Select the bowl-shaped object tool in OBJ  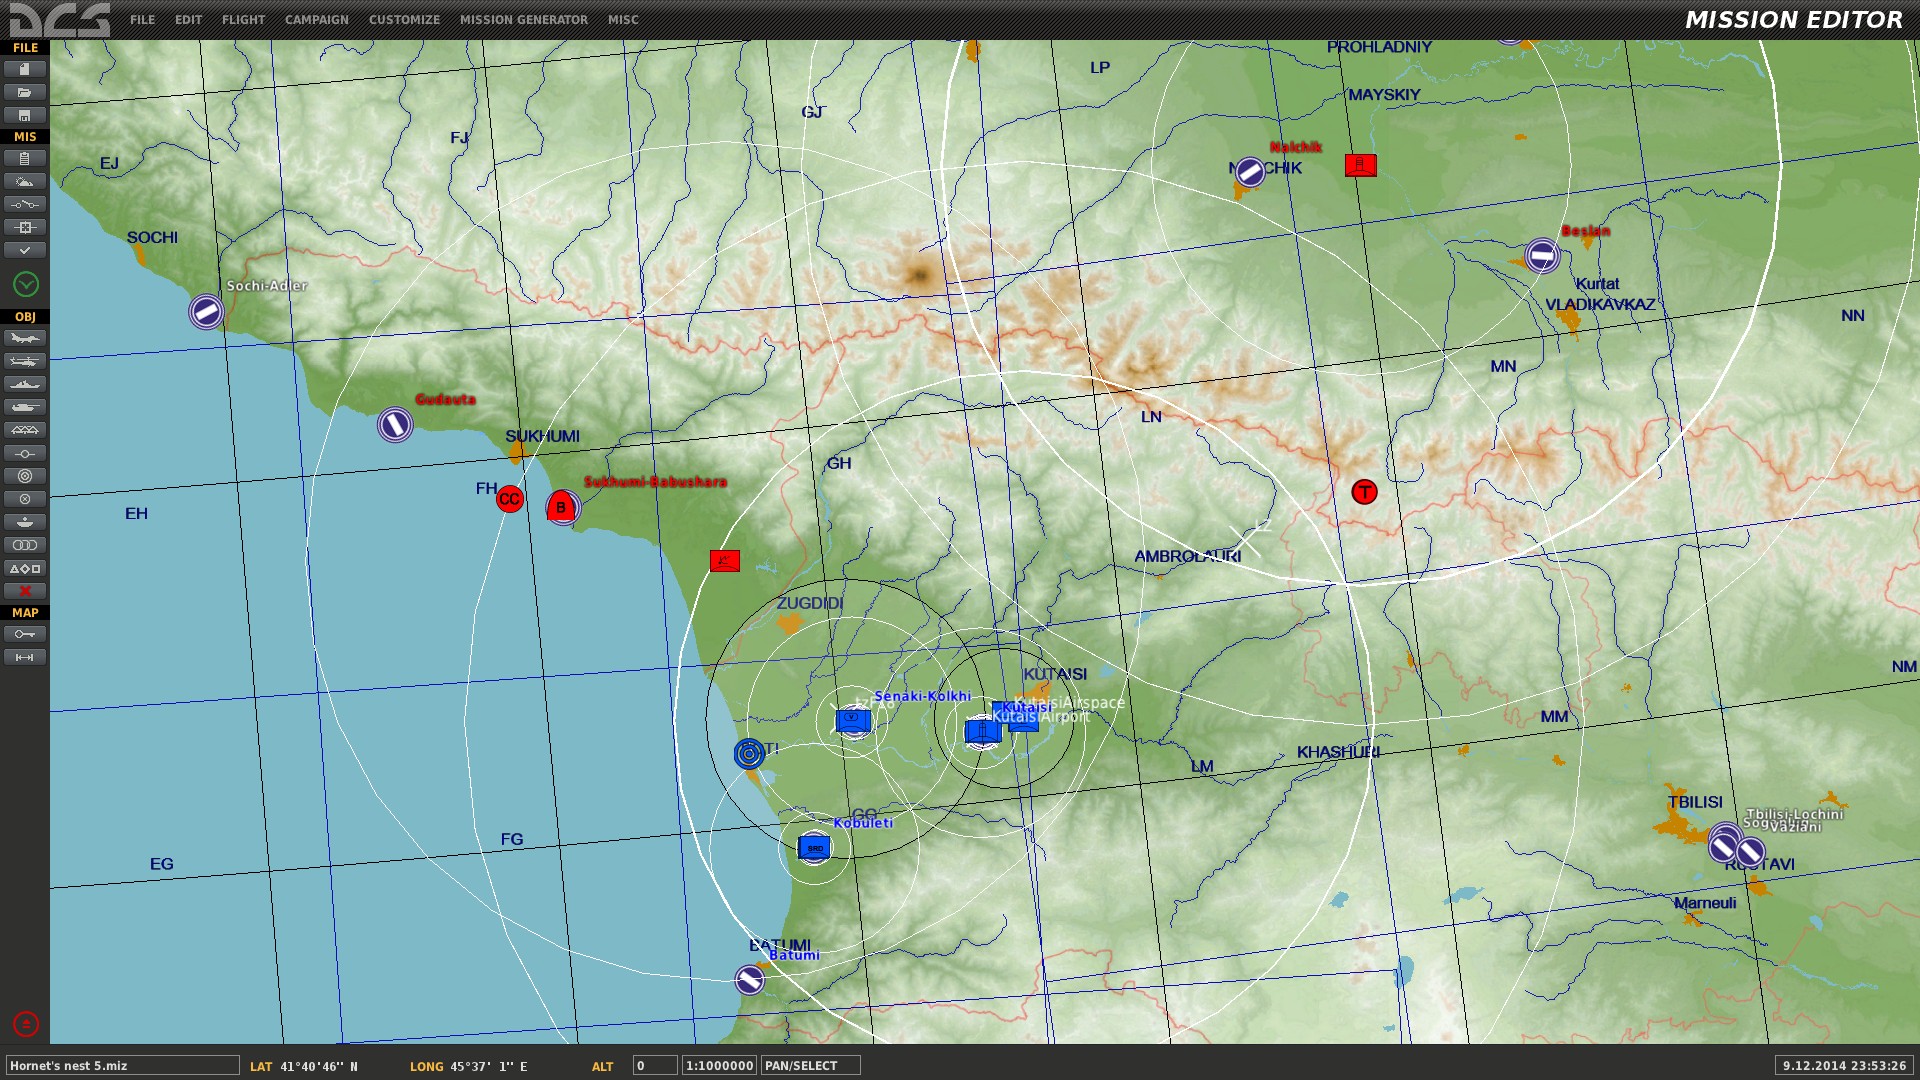pos(25,522)
